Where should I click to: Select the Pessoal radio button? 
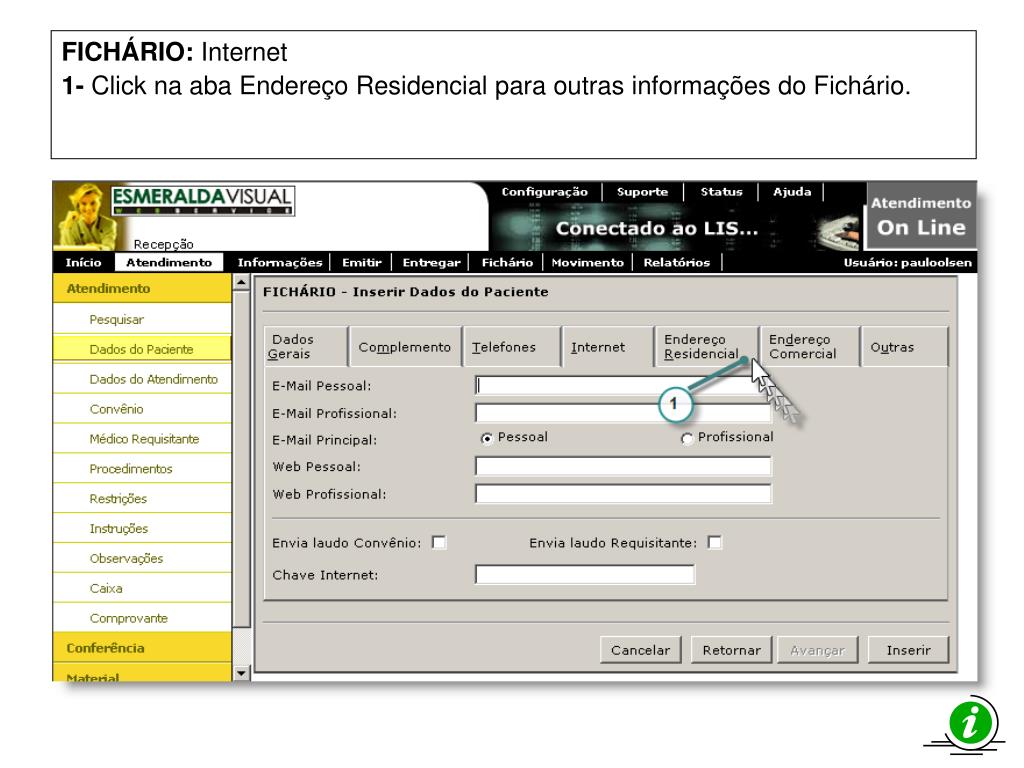487,439
